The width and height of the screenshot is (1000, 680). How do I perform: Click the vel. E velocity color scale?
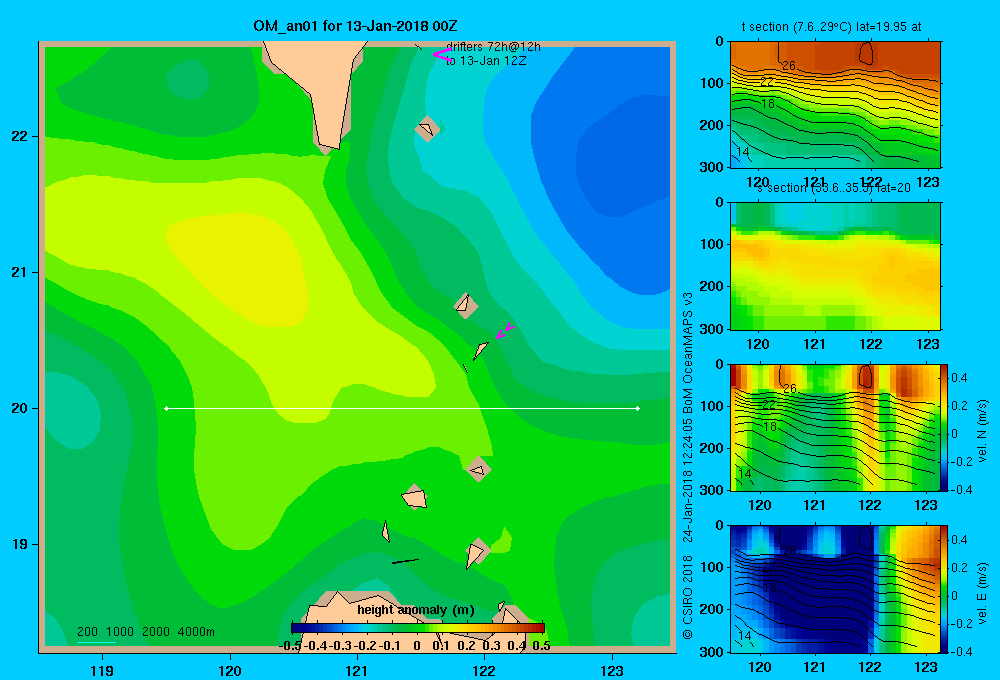945,589
